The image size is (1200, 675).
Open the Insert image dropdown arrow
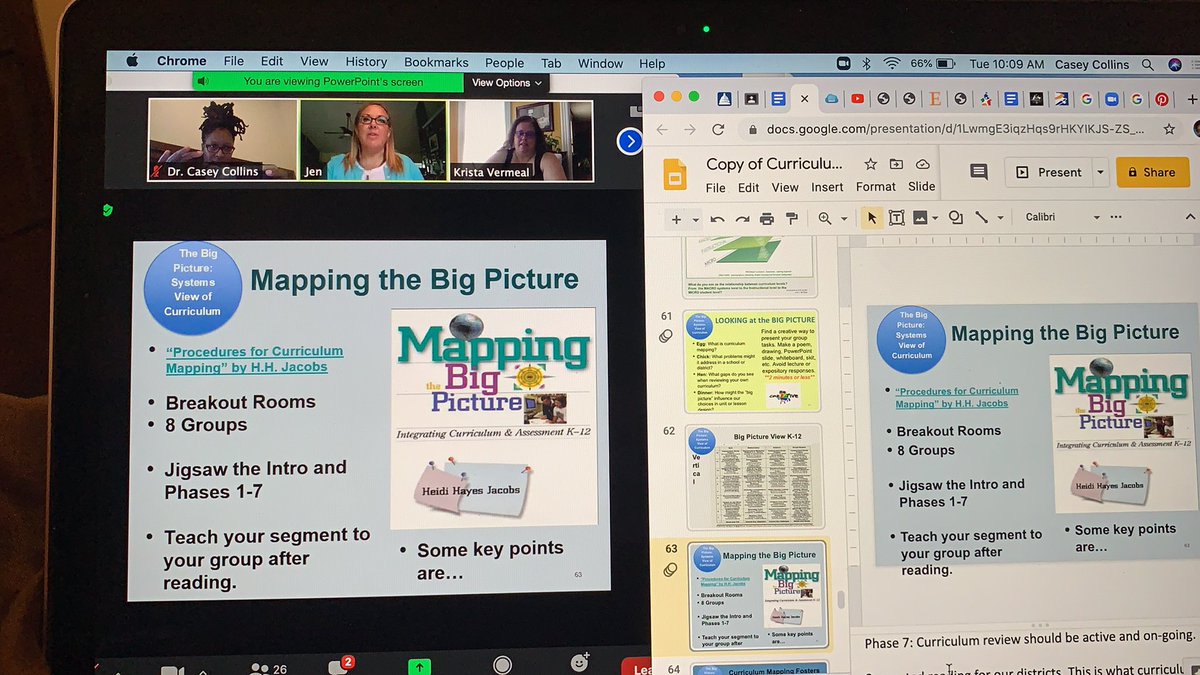(x=934, y=218)
